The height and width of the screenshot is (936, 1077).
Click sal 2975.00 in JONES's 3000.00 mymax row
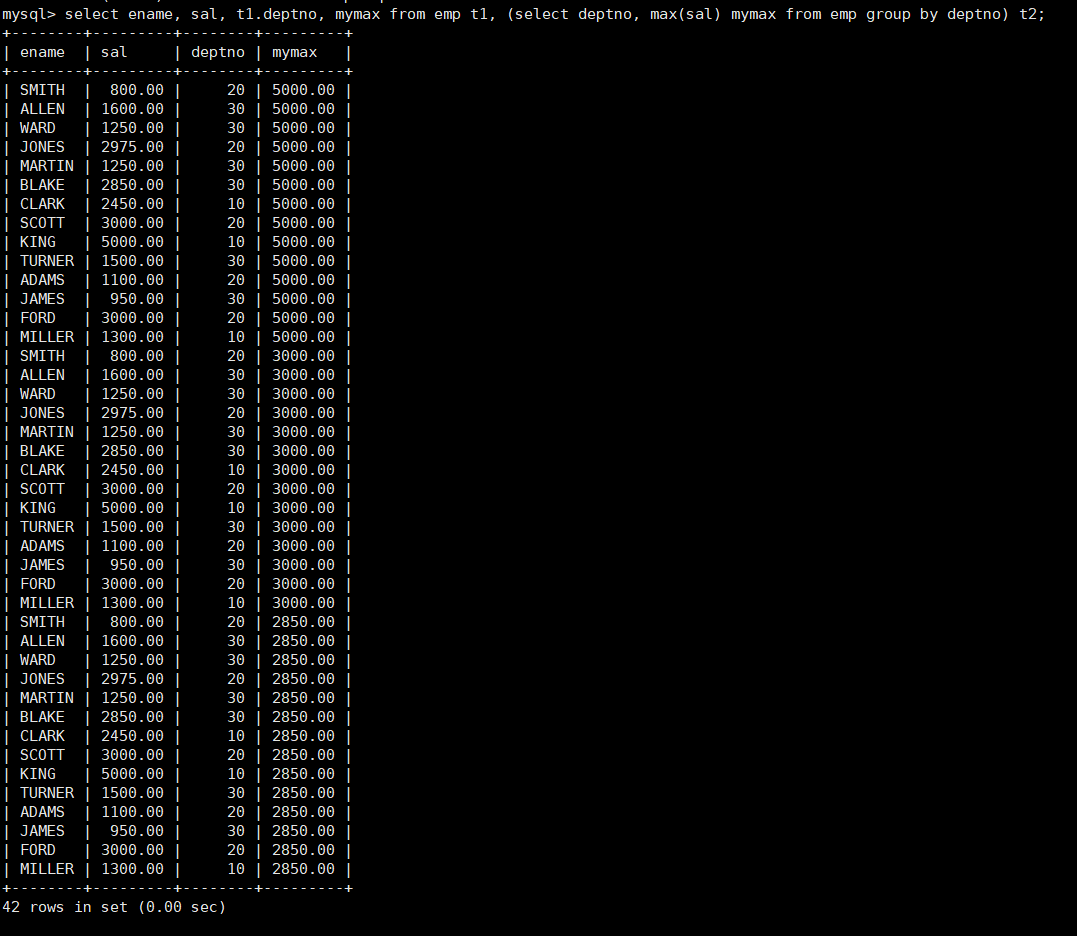pyautogui.click(x=133, y=413)
